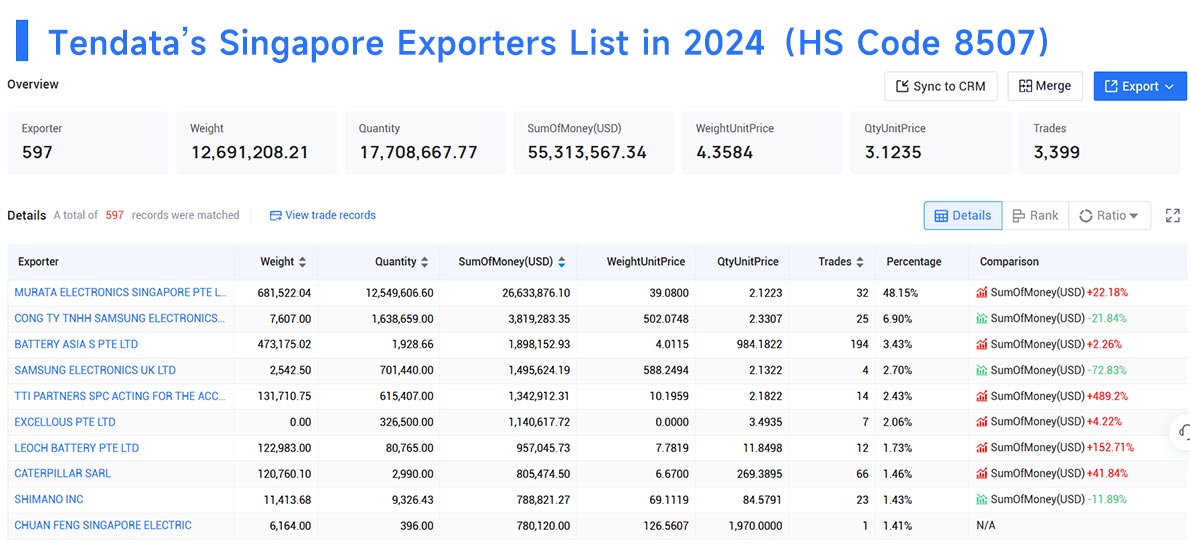The height and width of the screenshot is (552, 1190).
Task: Select the WeightUnitPrice 4.3584 card
Action: [762, 143]
